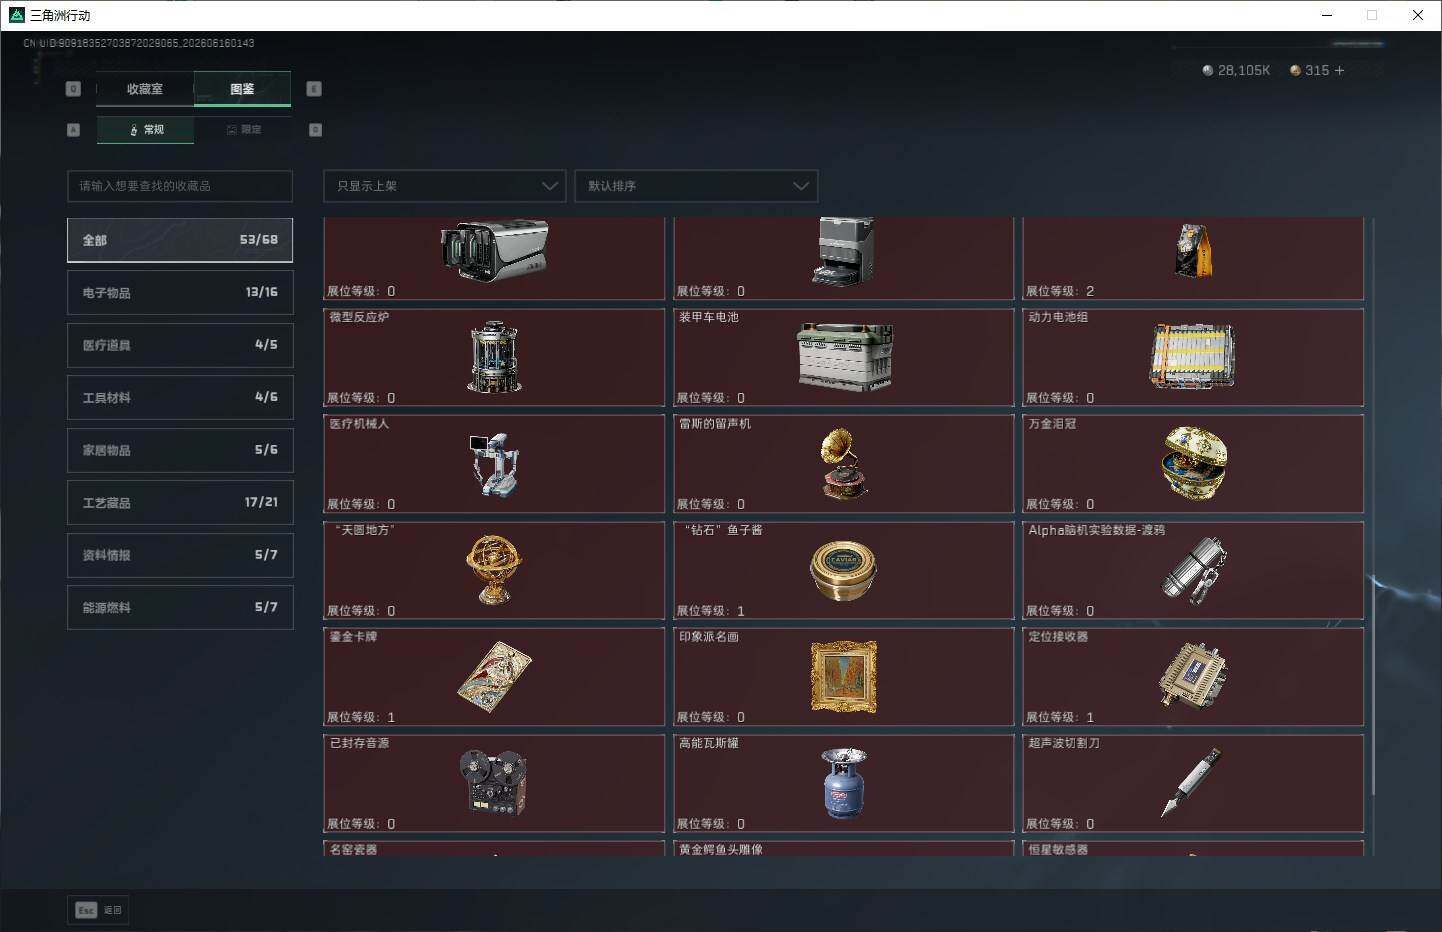Open the 默认排序 sorting dropdown
This screenshot has height=932, width=1442.
(696, 186)
